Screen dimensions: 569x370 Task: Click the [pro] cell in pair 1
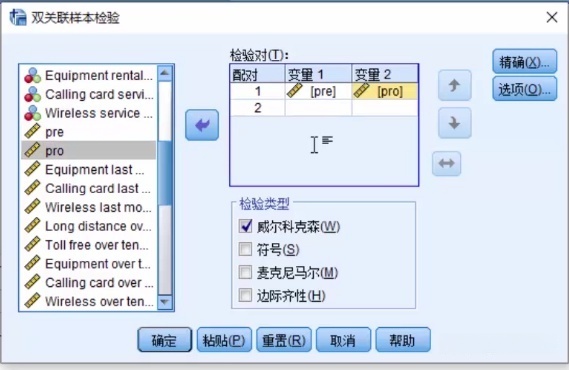point(385,91)
